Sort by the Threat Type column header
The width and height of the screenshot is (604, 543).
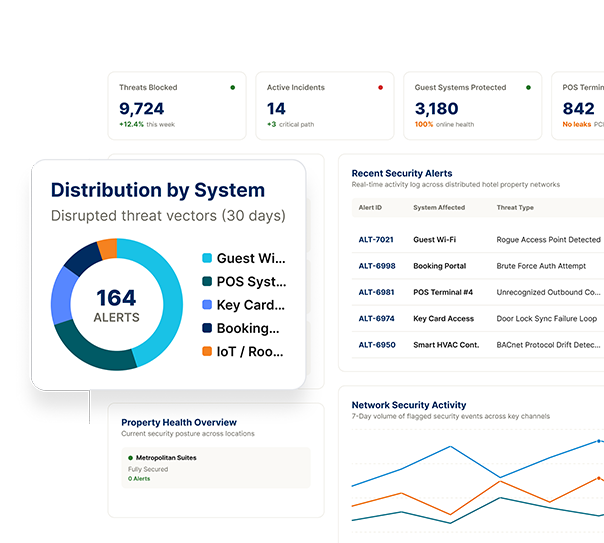(x=515, y=208)
